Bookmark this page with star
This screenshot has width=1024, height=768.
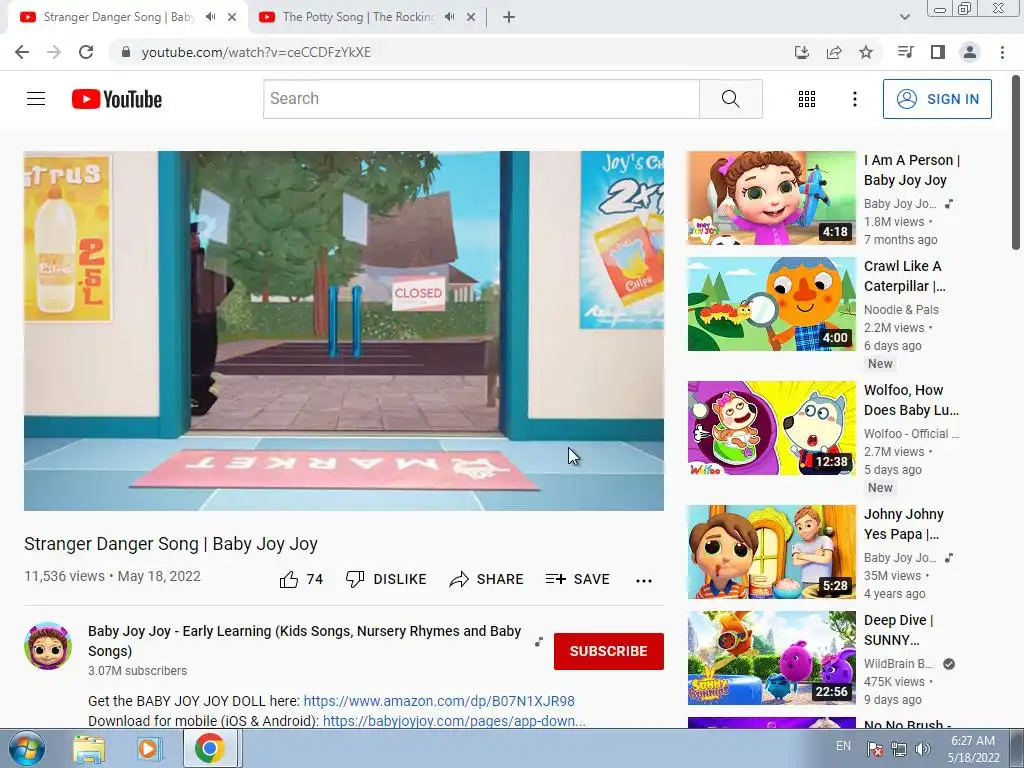[866, 52]
